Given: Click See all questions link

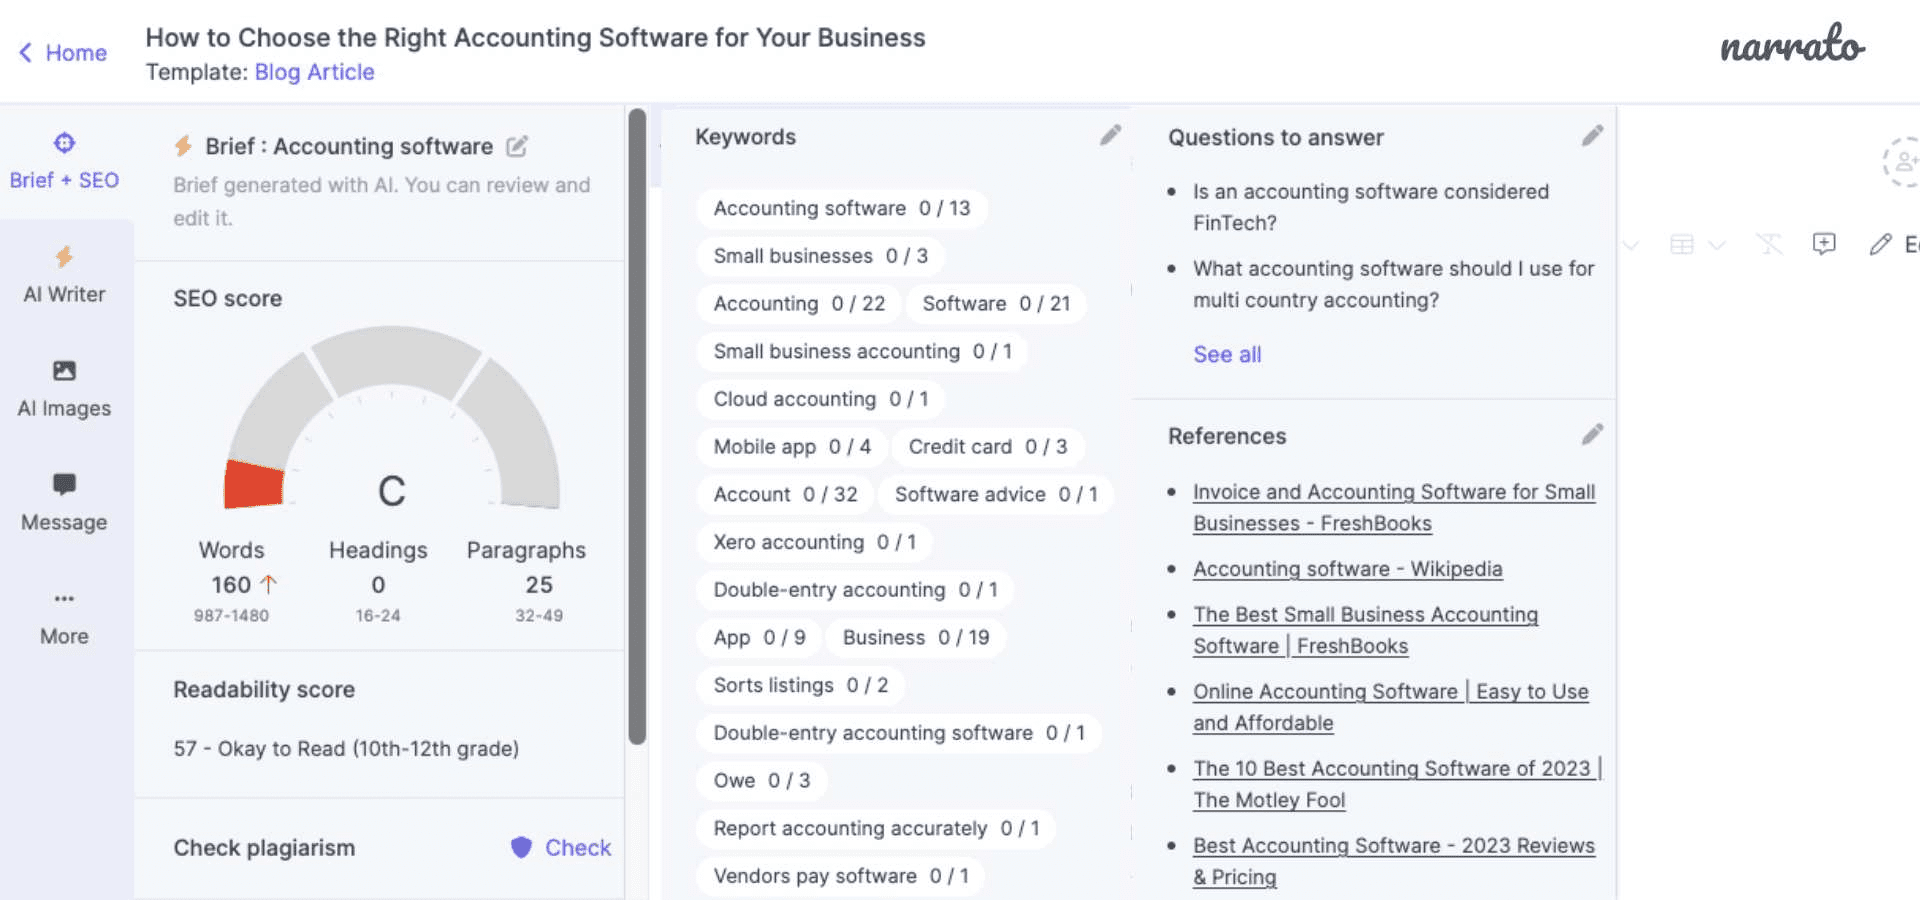Looking at the screenshot, I should tap(1227, 354).
